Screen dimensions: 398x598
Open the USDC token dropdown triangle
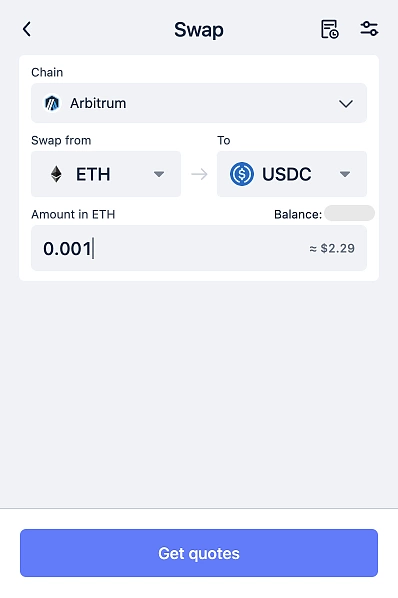click(x=345, y=174)
